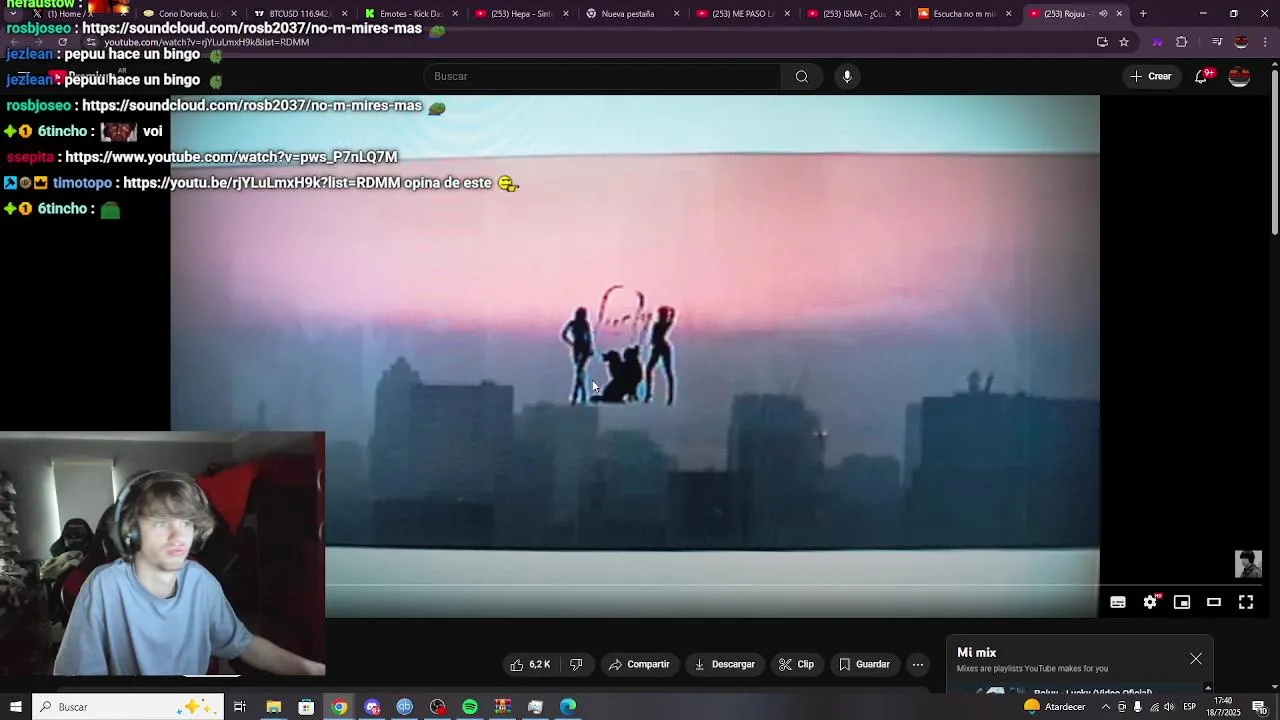1280x720 pixels.
Task: Click YouTube search magnifier button
Action: tap(802, 76)
